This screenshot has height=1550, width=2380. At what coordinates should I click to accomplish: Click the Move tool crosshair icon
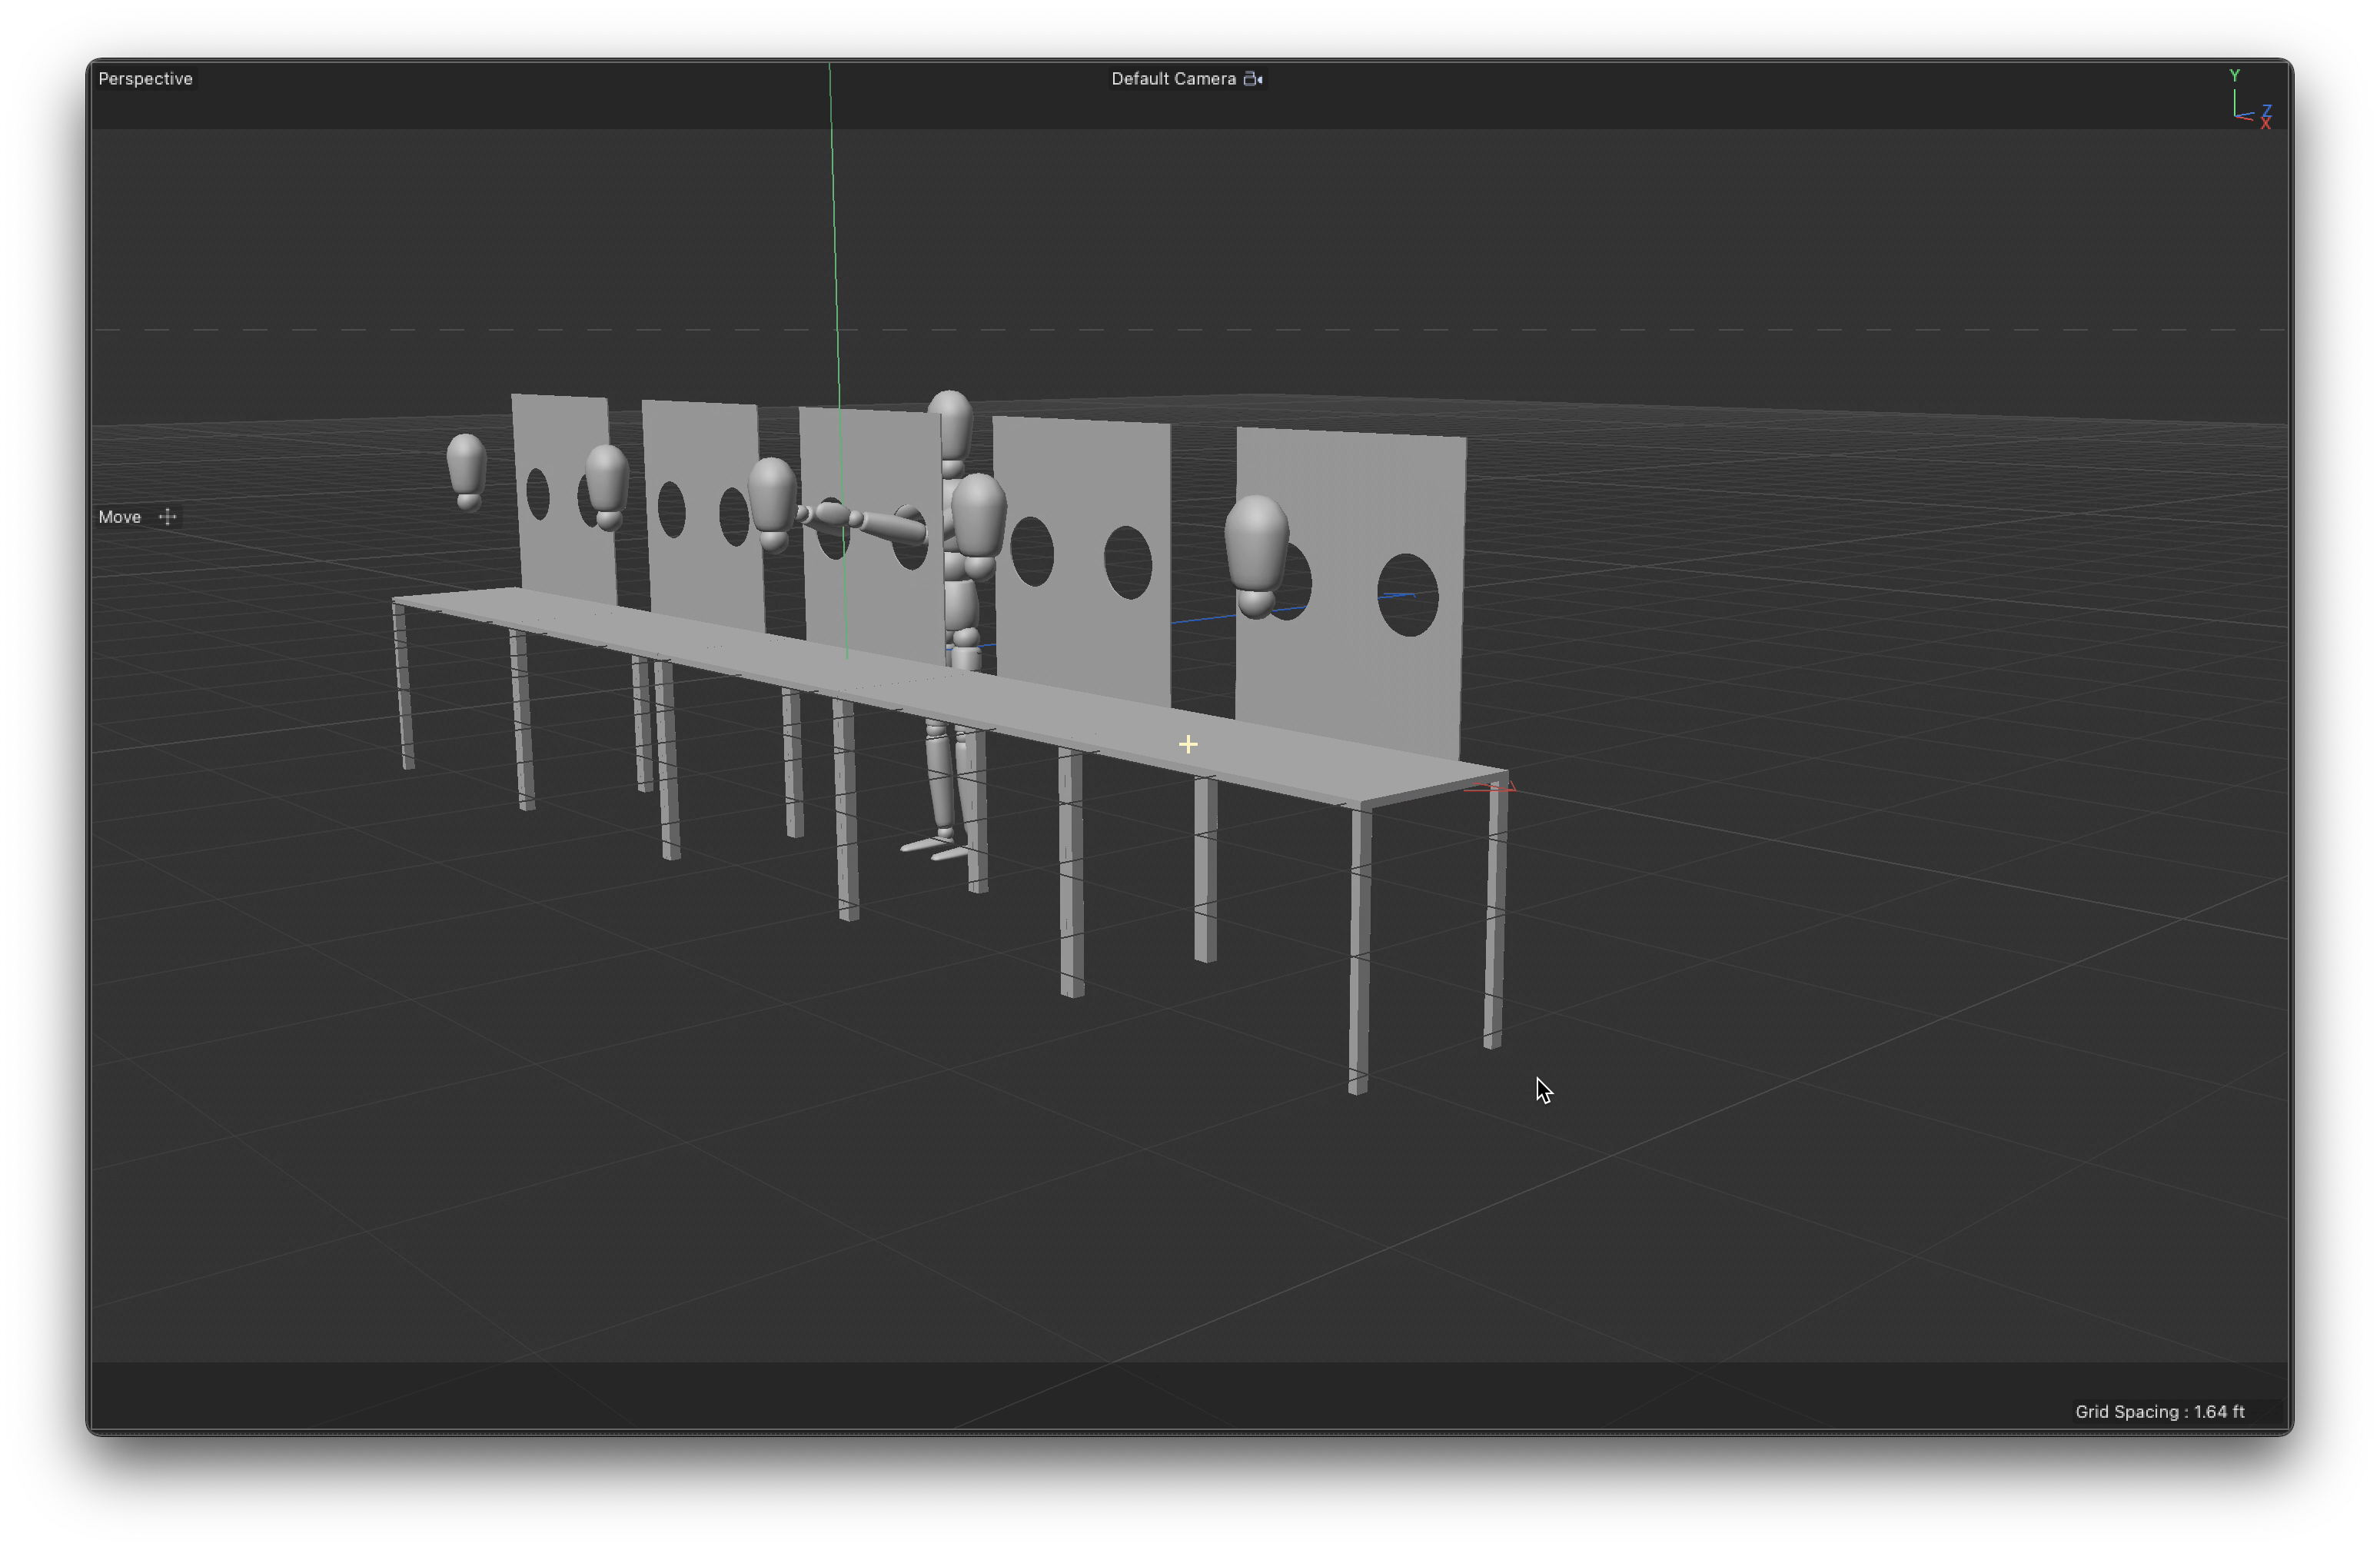168,517
